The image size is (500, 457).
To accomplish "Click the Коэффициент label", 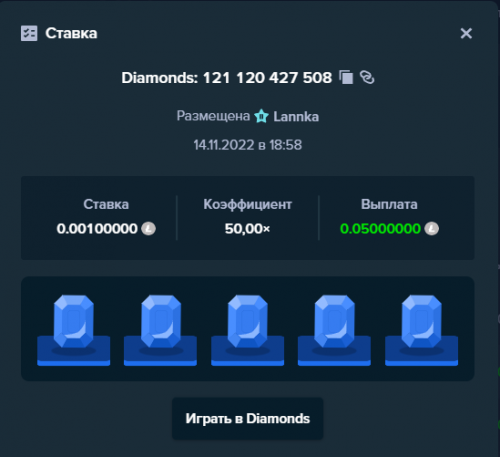I will click(248, 205).
